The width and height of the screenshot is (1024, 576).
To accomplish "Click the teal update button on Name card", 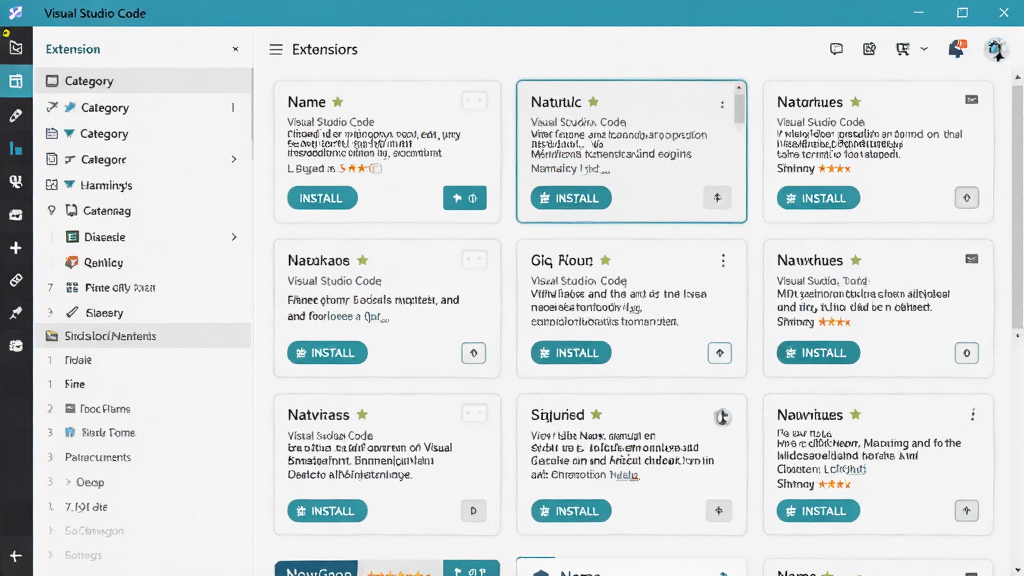I will 464,198.
